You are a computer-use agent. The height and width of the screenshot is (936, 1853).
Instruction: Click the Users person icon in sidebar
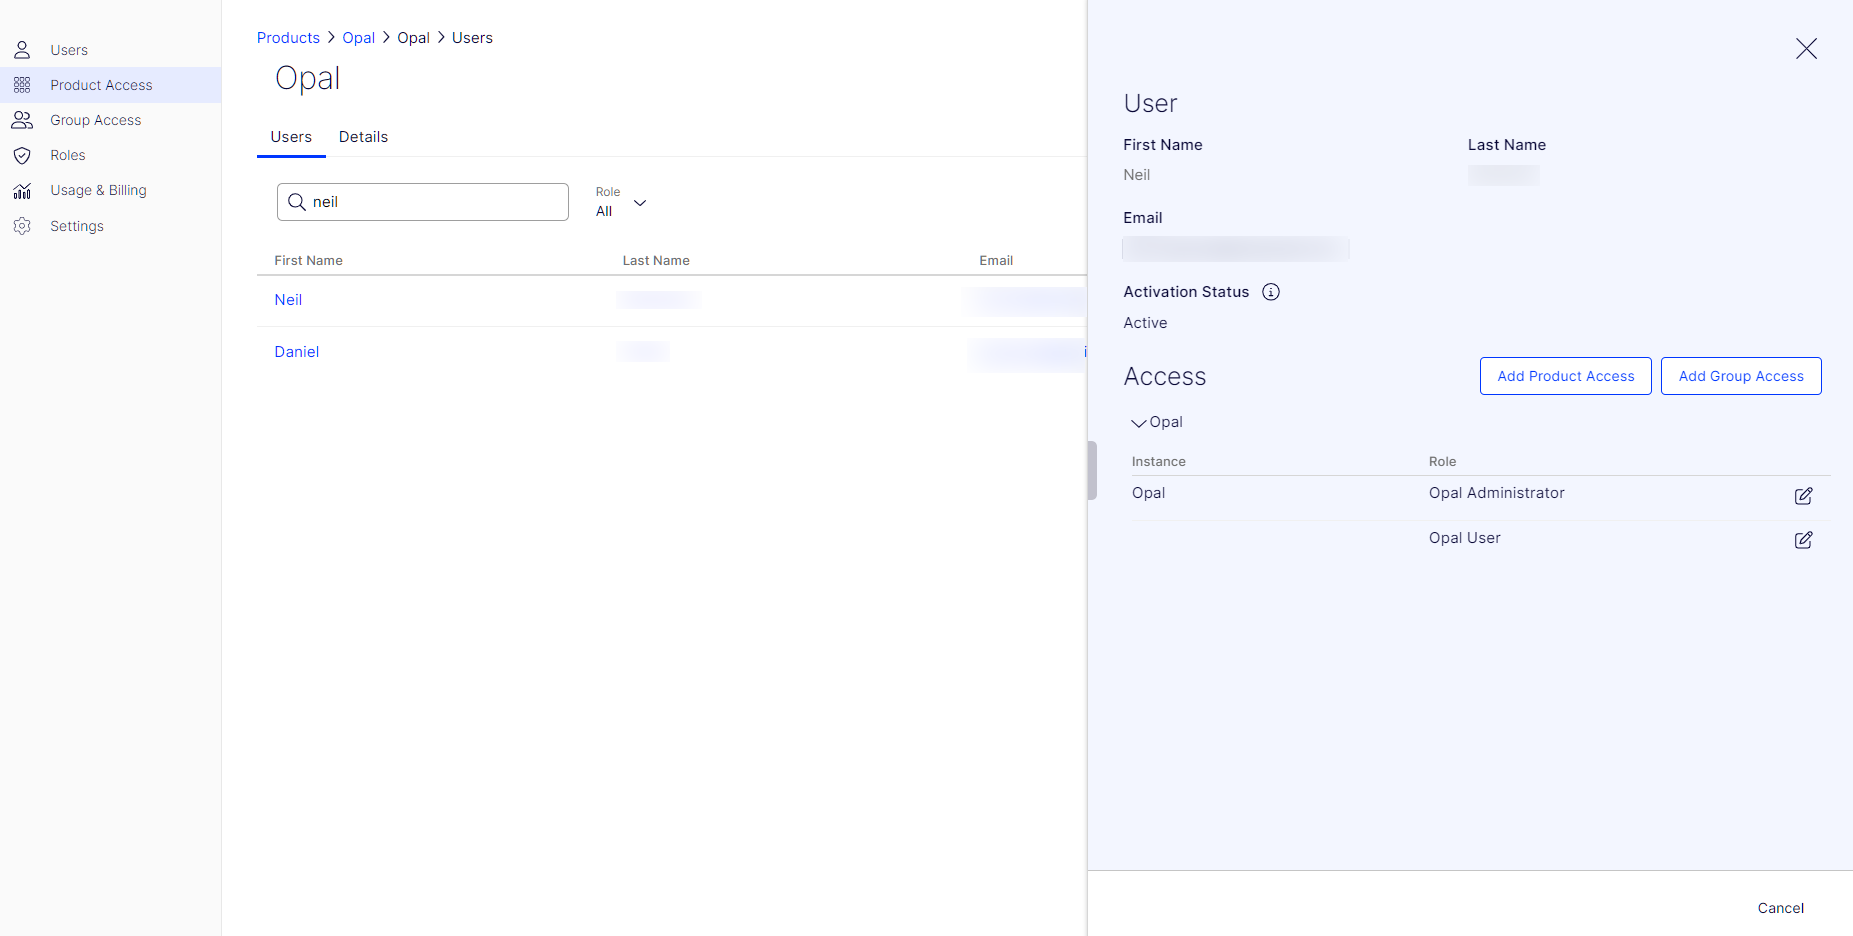(x=22, y=50)
